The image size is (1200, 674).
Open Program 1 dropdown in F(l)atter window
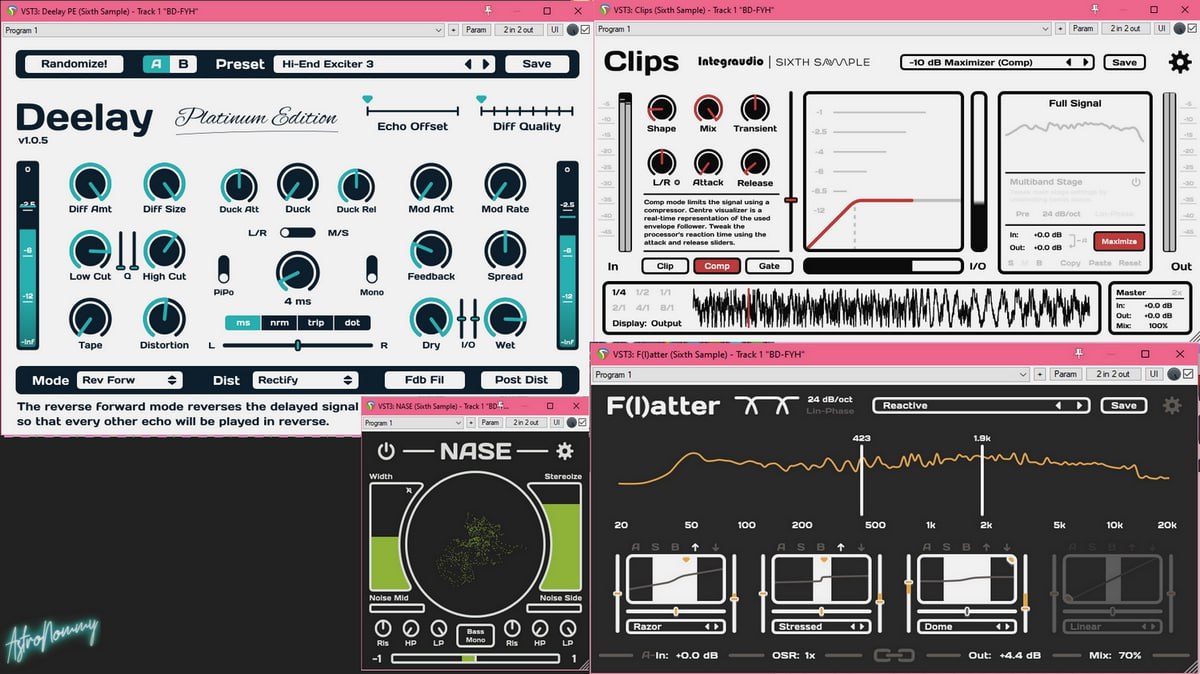pyautogui.click(x=810, y=374)
